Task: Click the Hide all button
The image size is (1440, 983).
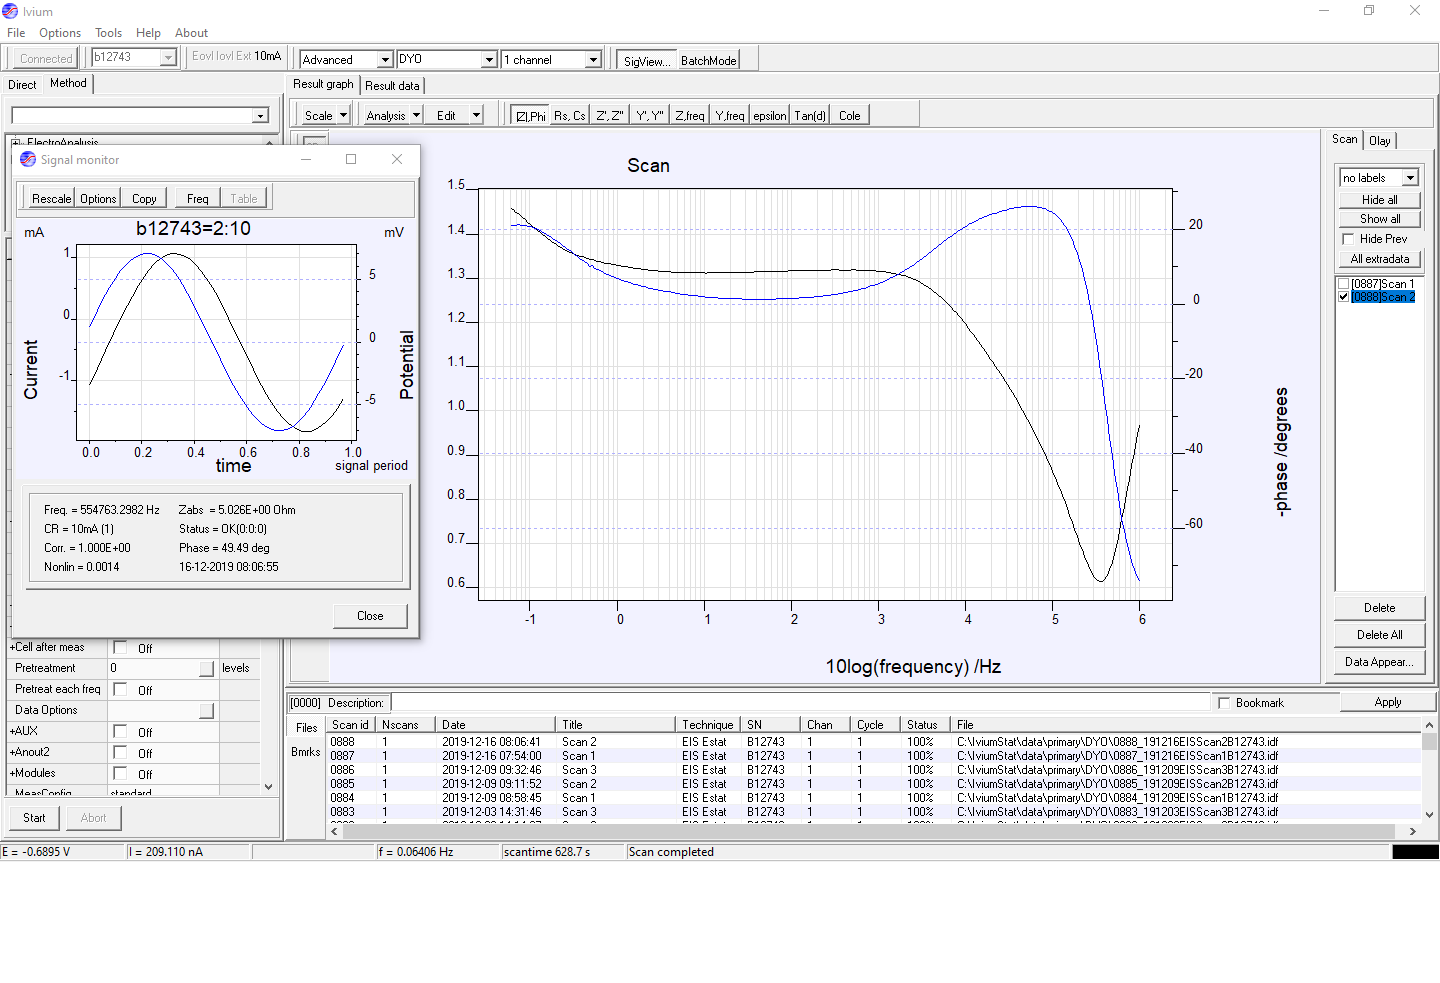Action: pos(1379,200)
